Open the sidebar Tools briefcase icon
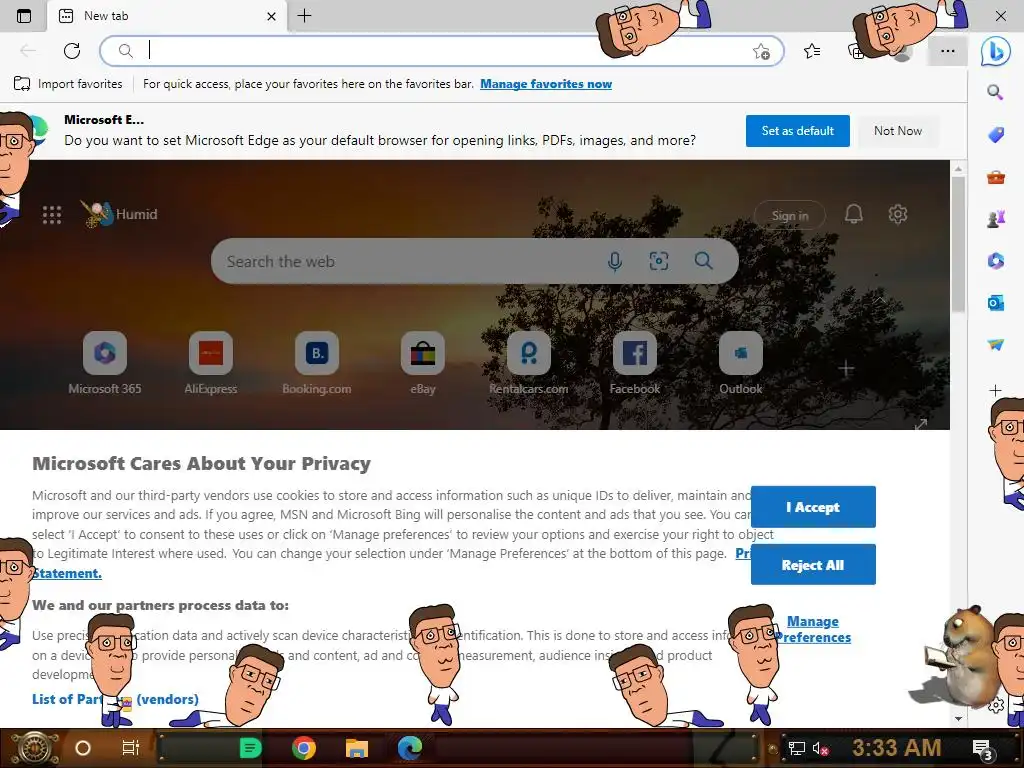 [995, 177]
